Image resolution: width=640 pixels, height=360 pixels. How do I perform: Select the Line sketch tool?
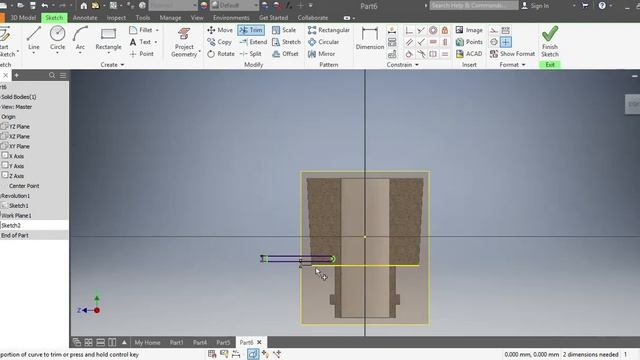33,38
